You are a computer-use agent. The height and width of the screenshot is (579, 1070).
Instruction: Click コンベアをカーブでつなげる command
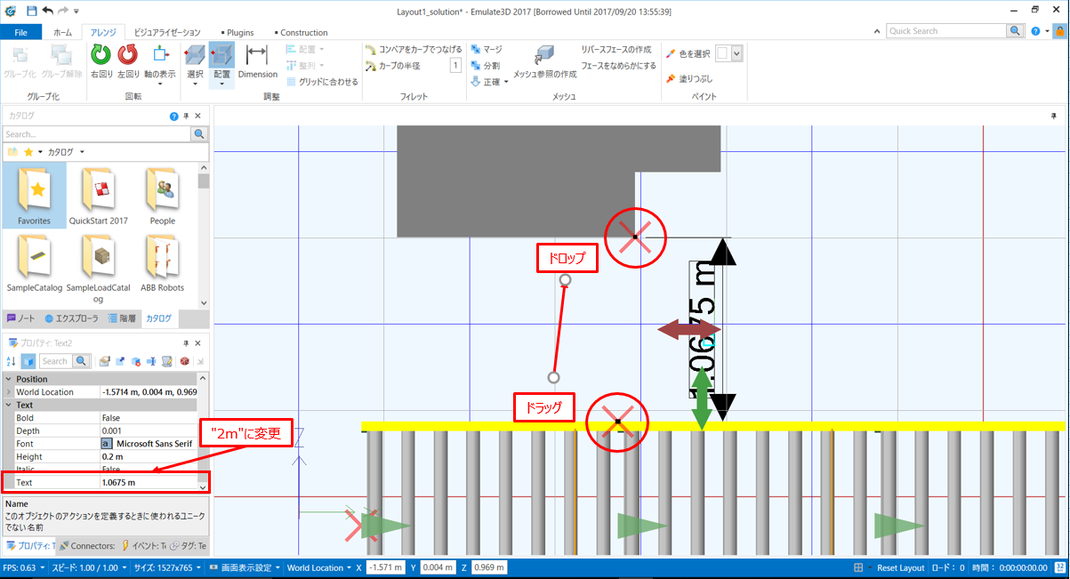point(414,49)
